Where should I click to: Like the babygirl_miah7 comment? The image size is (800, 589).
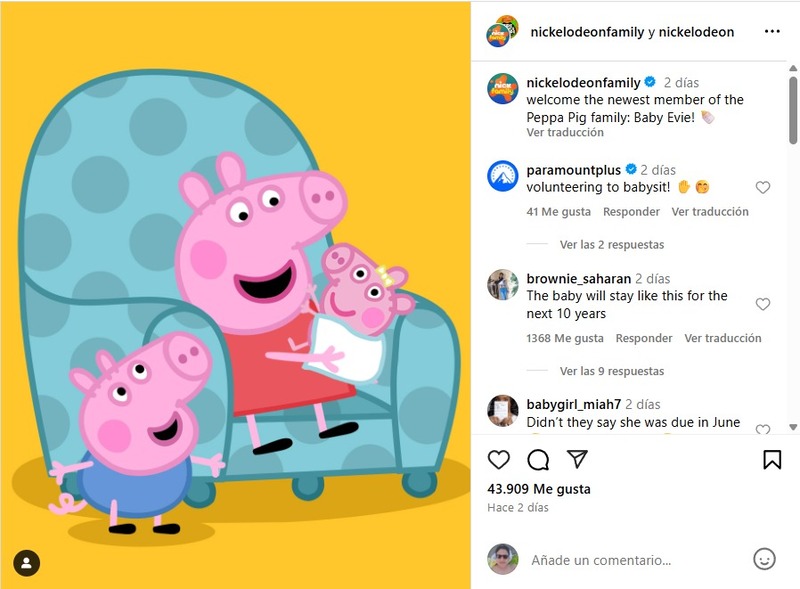pyautogui.click(x=762, y=429)
